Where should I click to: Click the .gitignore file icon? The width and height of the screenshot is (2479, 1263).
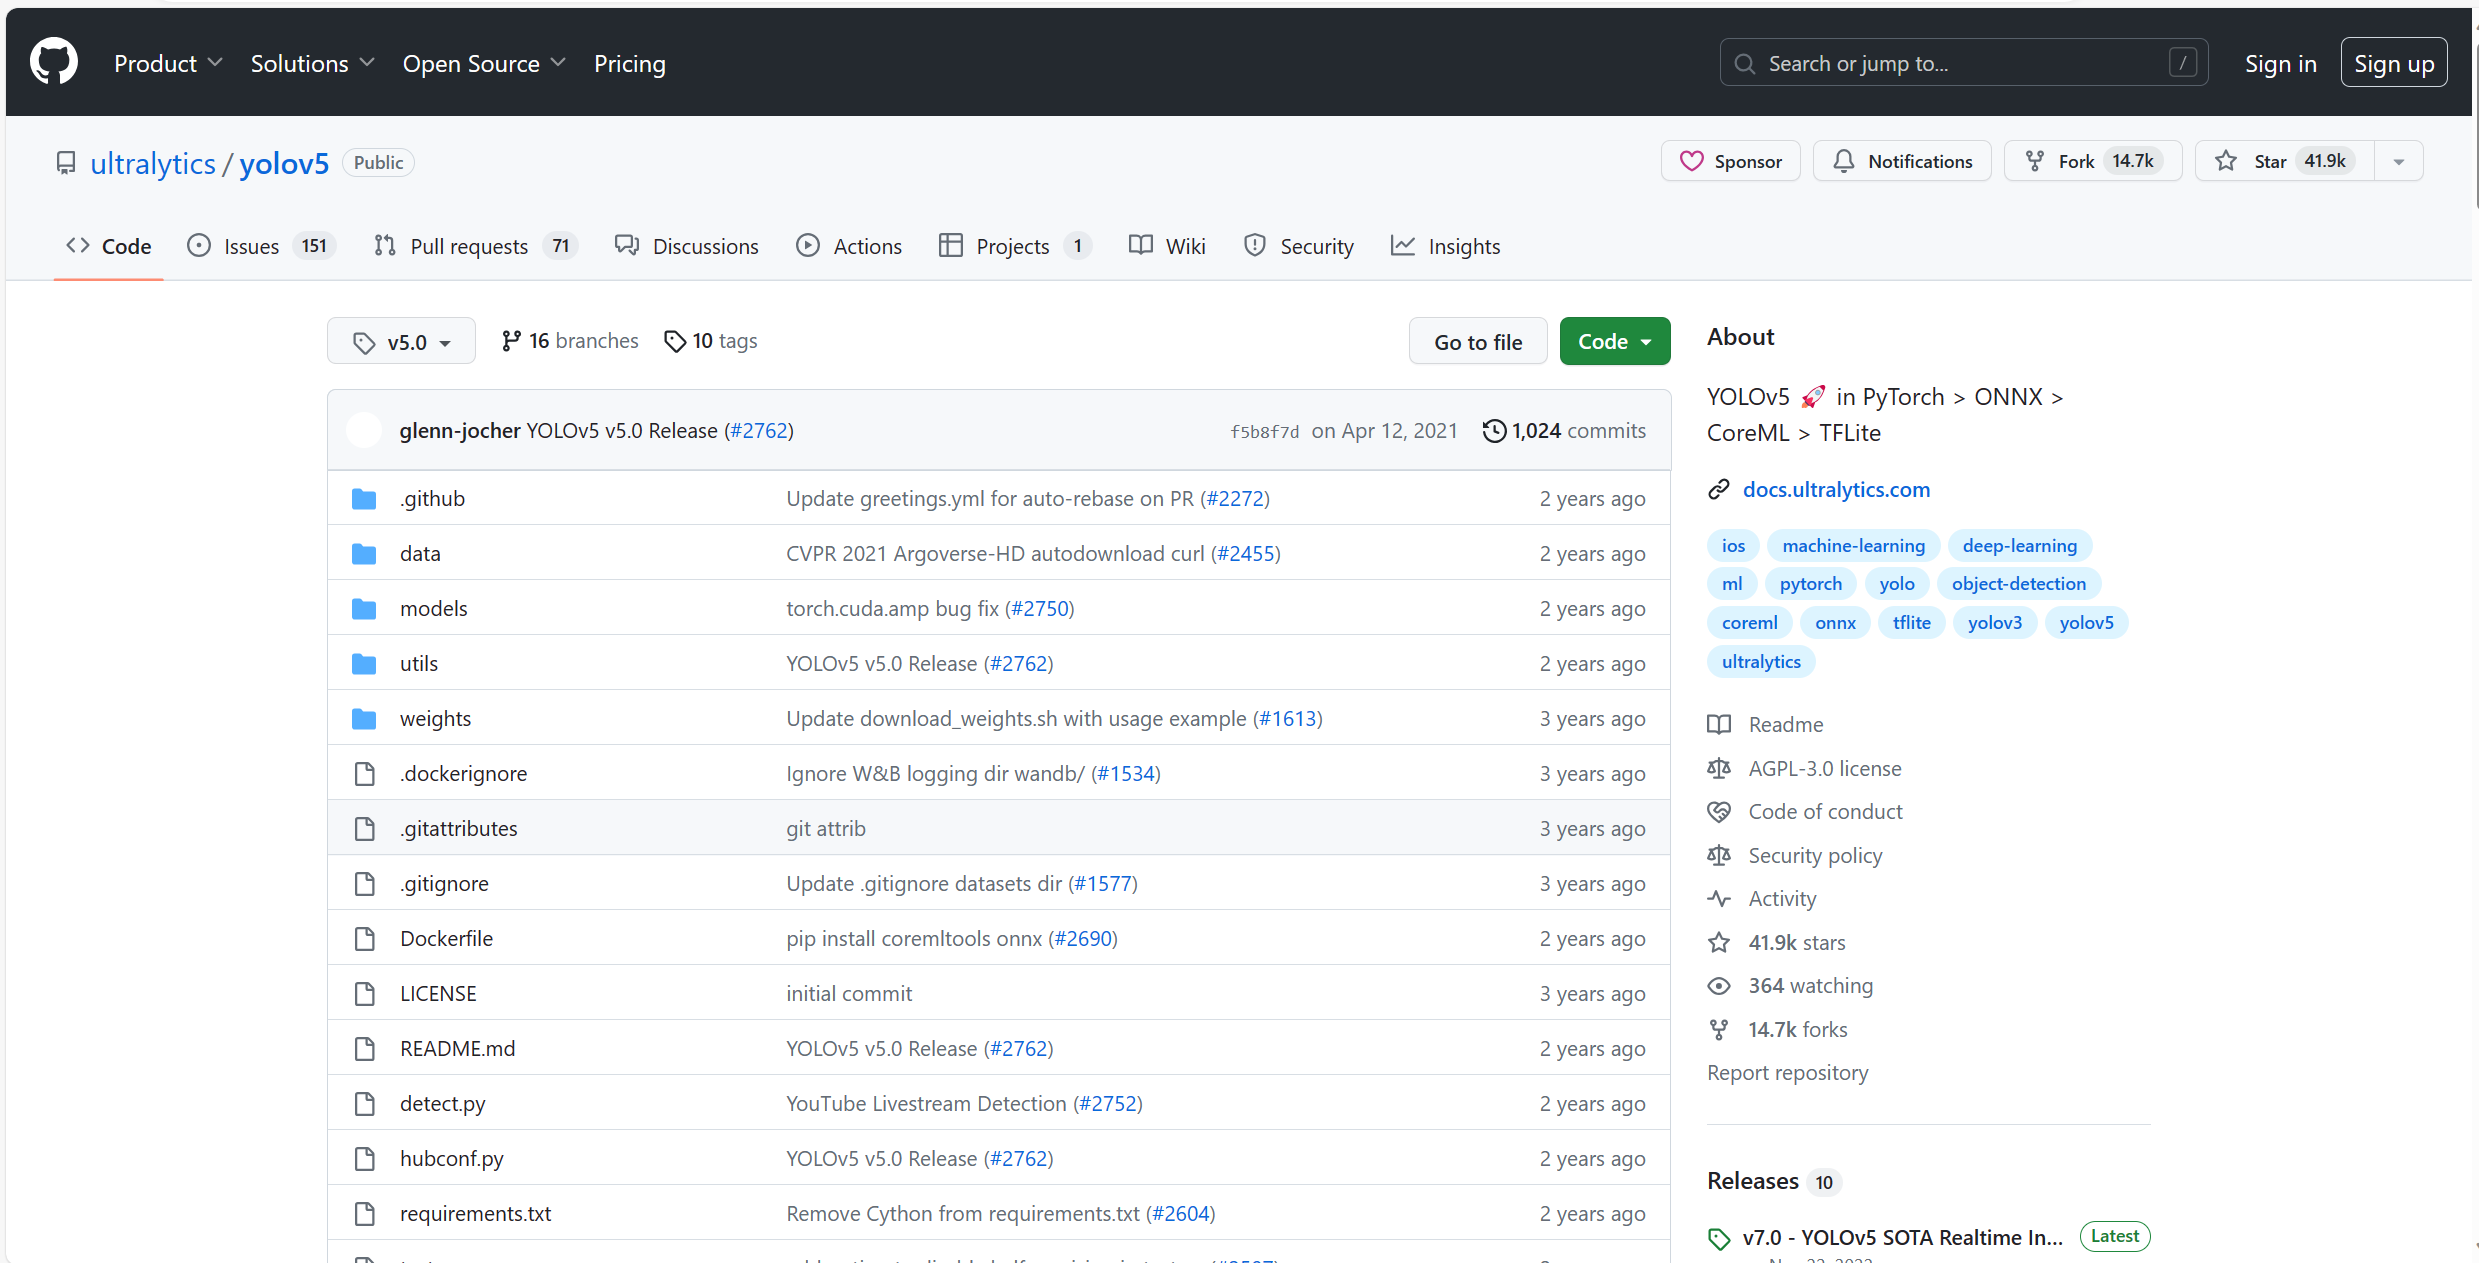[x=365, y=883]
